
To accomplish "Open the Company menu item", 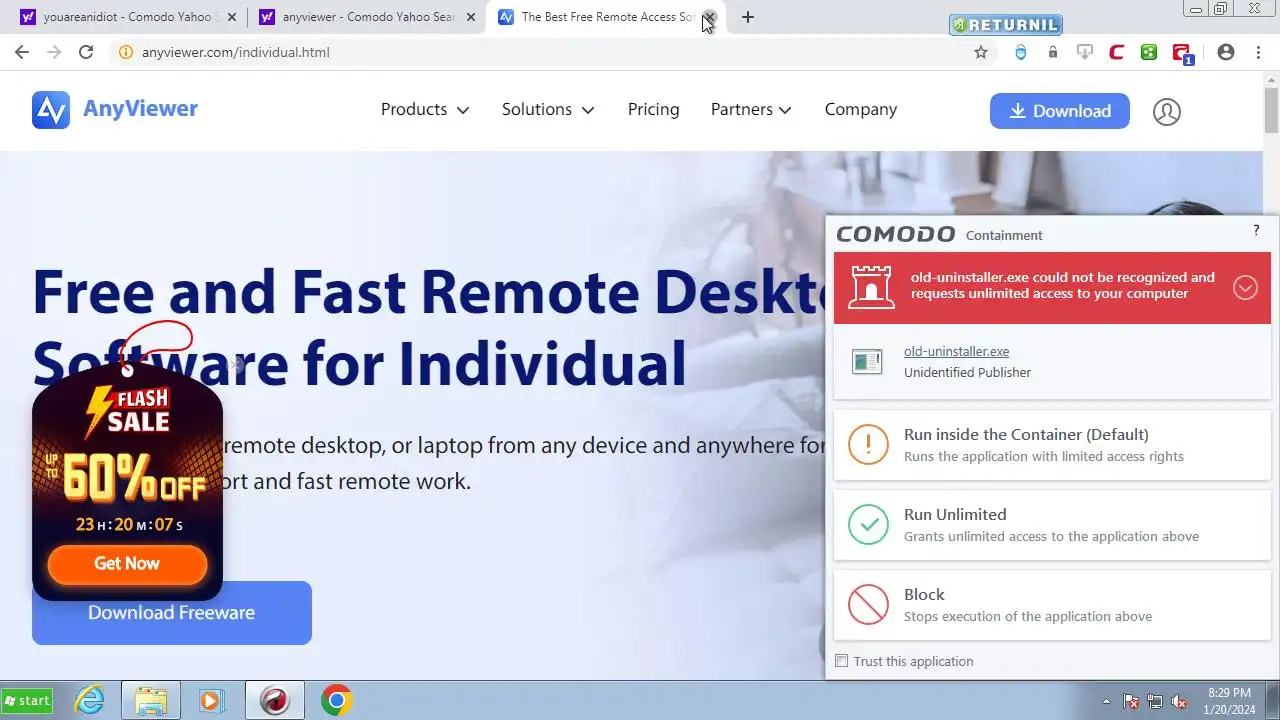I will tap(860, 110).
